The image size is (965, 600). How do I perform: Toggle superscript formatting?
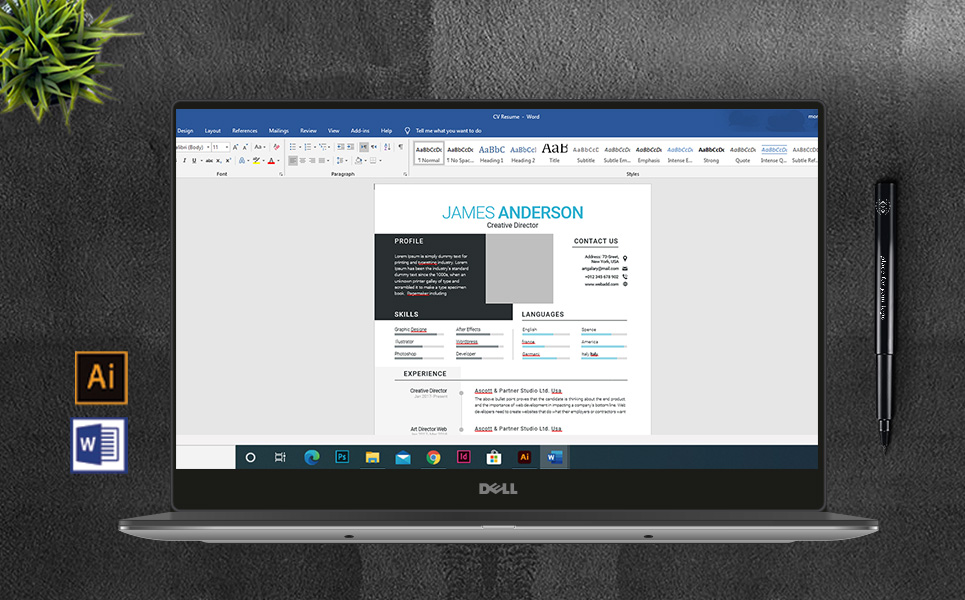(228, 161)
